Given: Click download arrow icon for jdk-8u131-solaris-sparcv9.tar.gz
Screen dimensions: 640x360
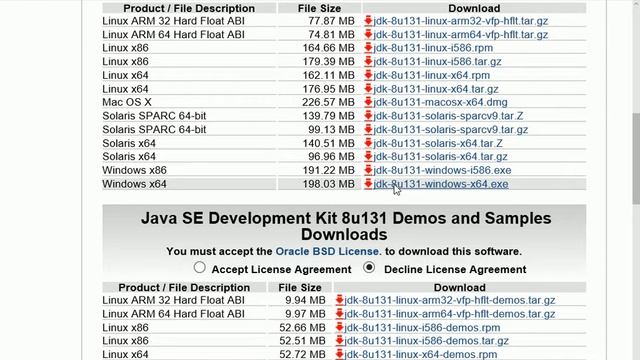Looking at the screenshot, I should coord(368,129).
